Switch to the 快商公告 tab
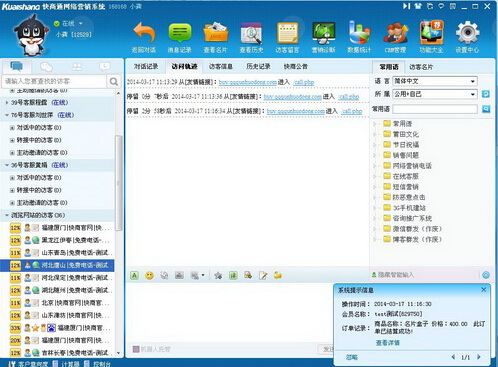This screenshot has height=367, width=498. point(296,67)
